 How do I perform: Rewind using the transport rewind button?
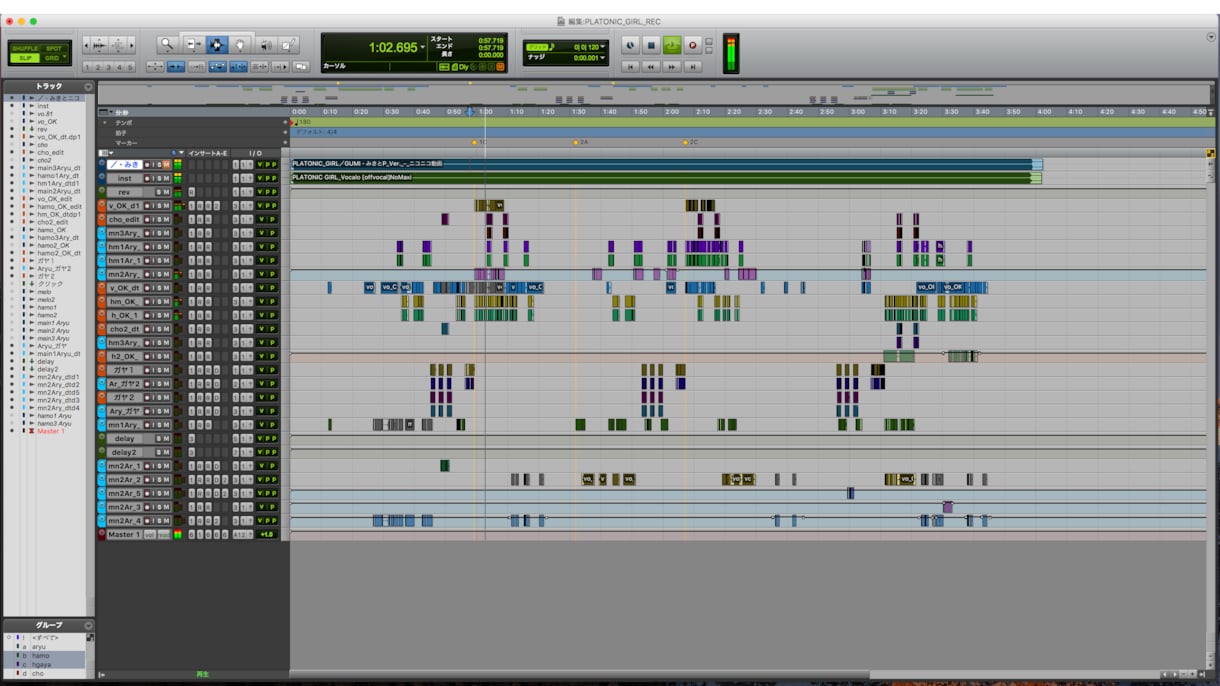[x=651, y=67]
